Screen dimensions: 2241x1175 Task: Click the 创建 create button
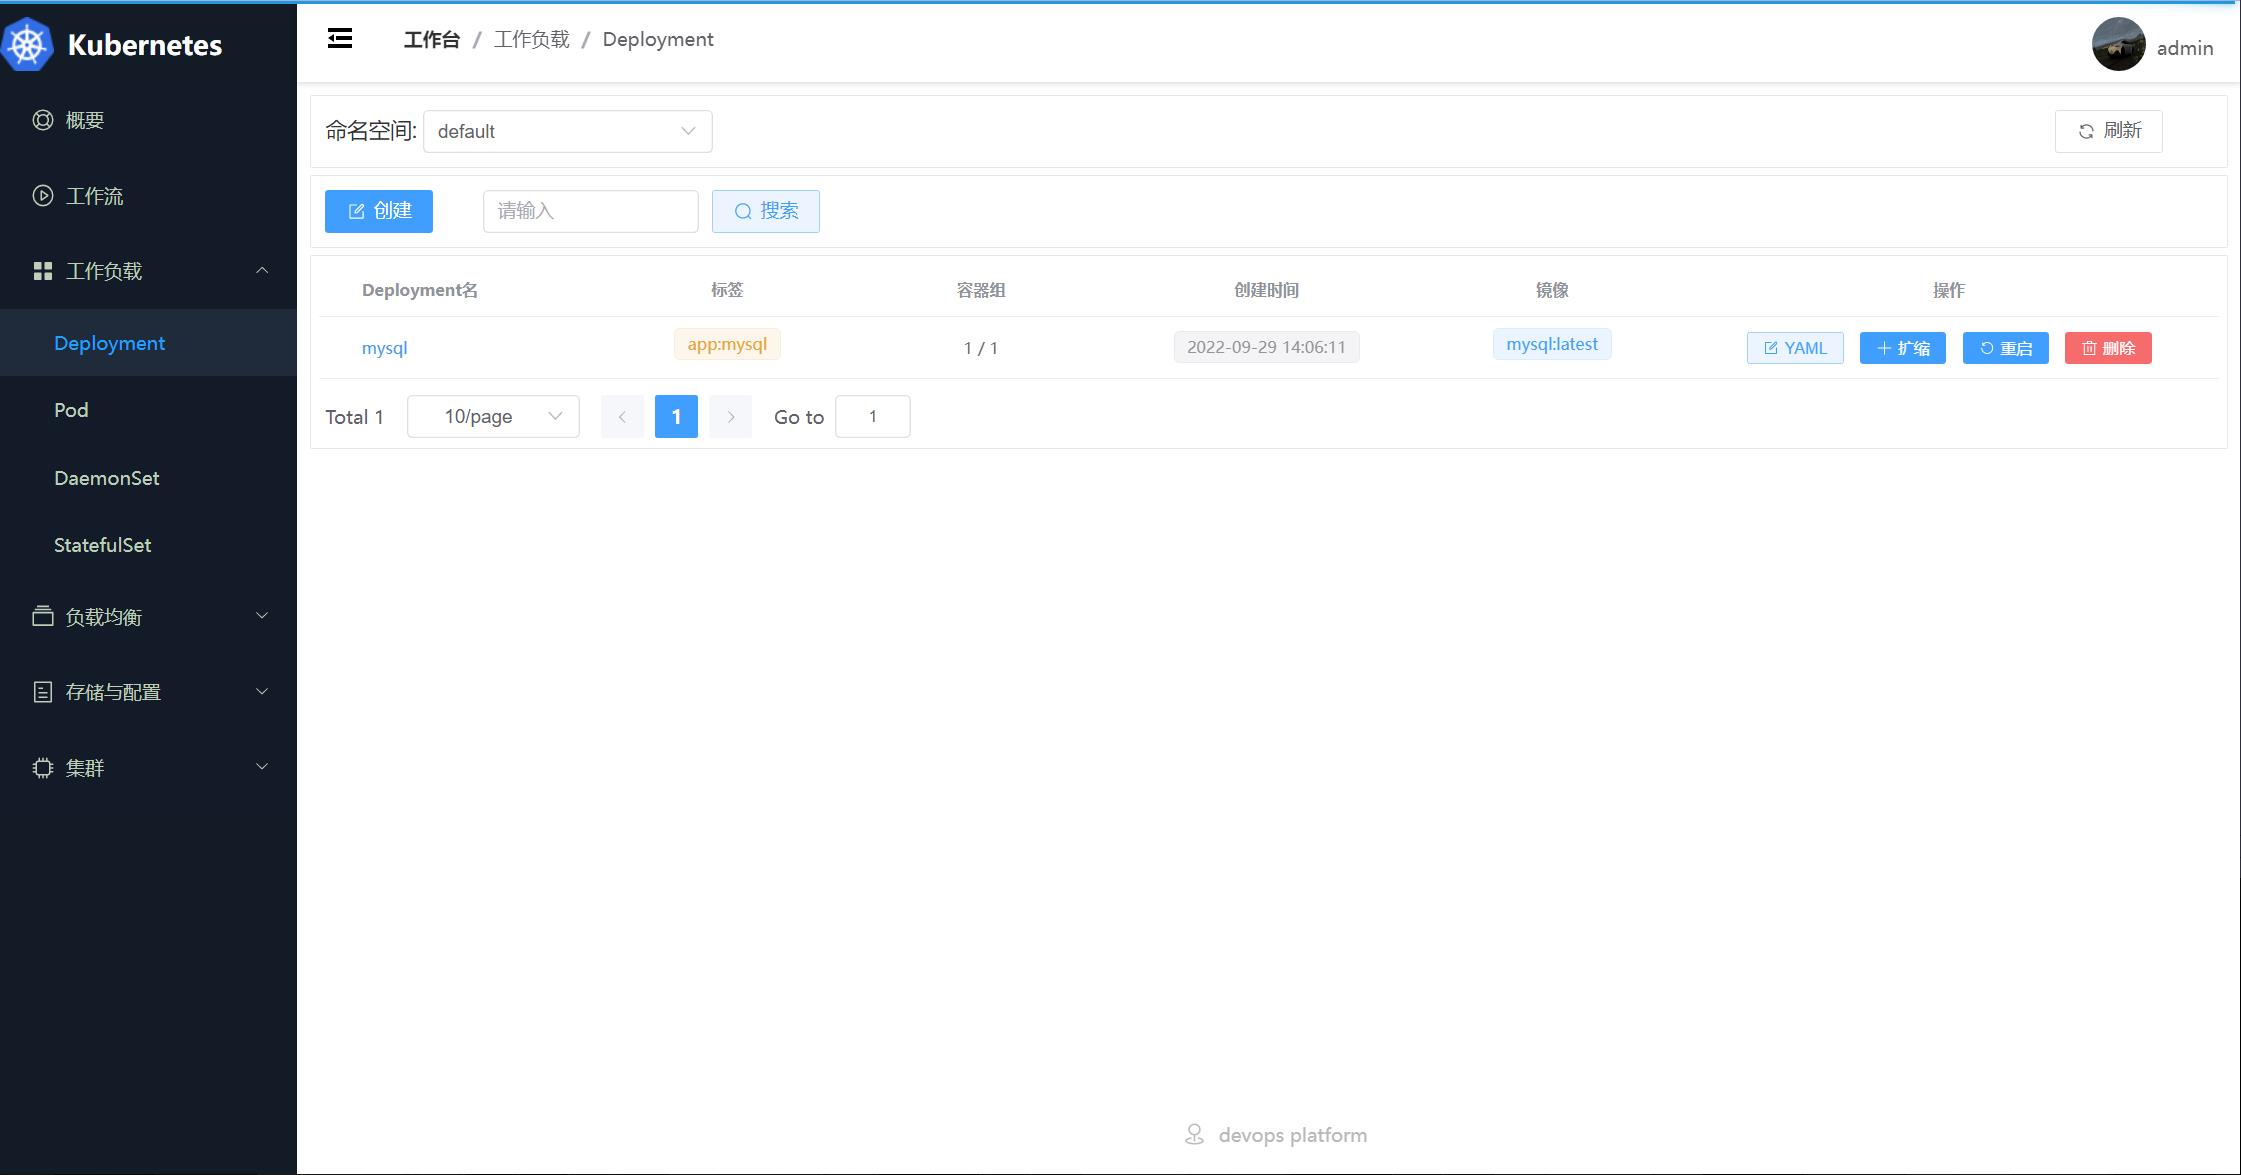(378, 211)
